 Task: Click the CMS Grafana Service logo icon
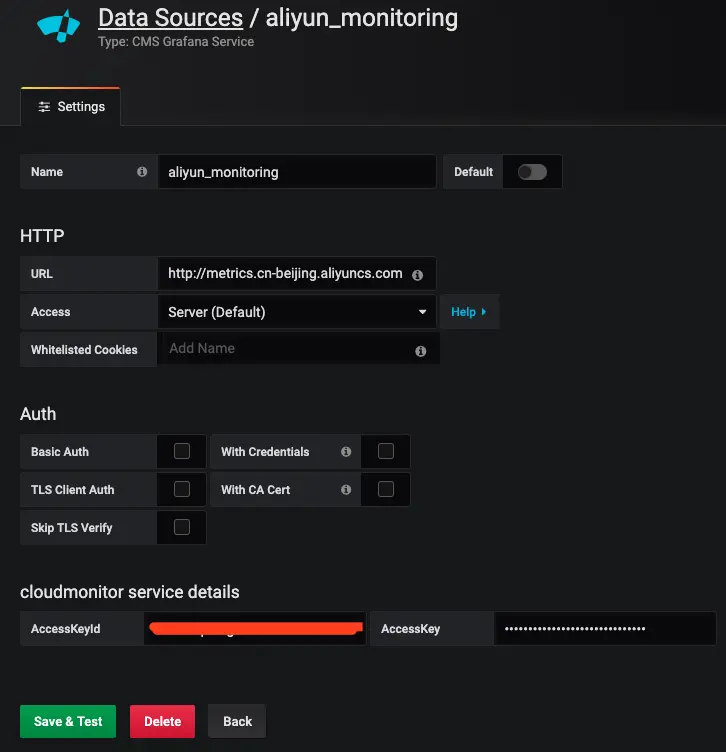59,26
